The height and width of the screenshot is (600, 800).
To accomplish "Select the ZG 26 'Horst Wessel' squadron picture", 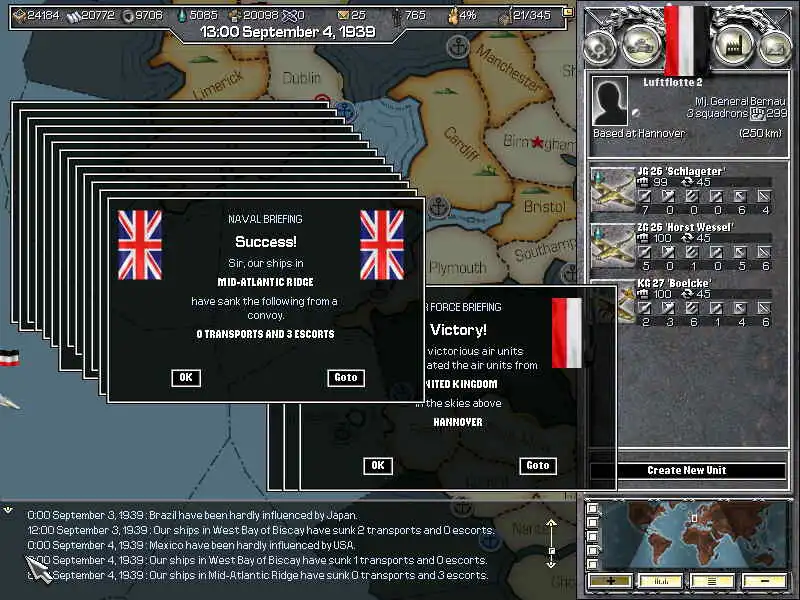I will (612, 246).
